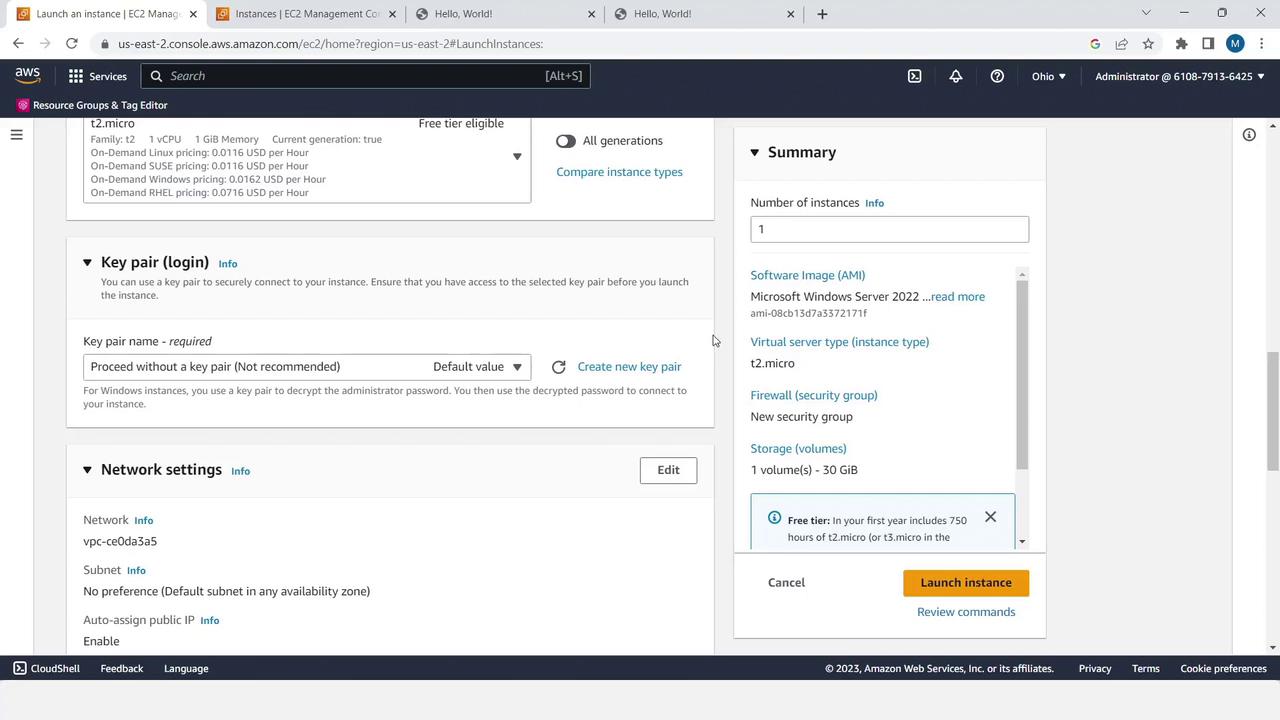
Task: Open the Software Image (AMI) summary link
Action: 808,275
